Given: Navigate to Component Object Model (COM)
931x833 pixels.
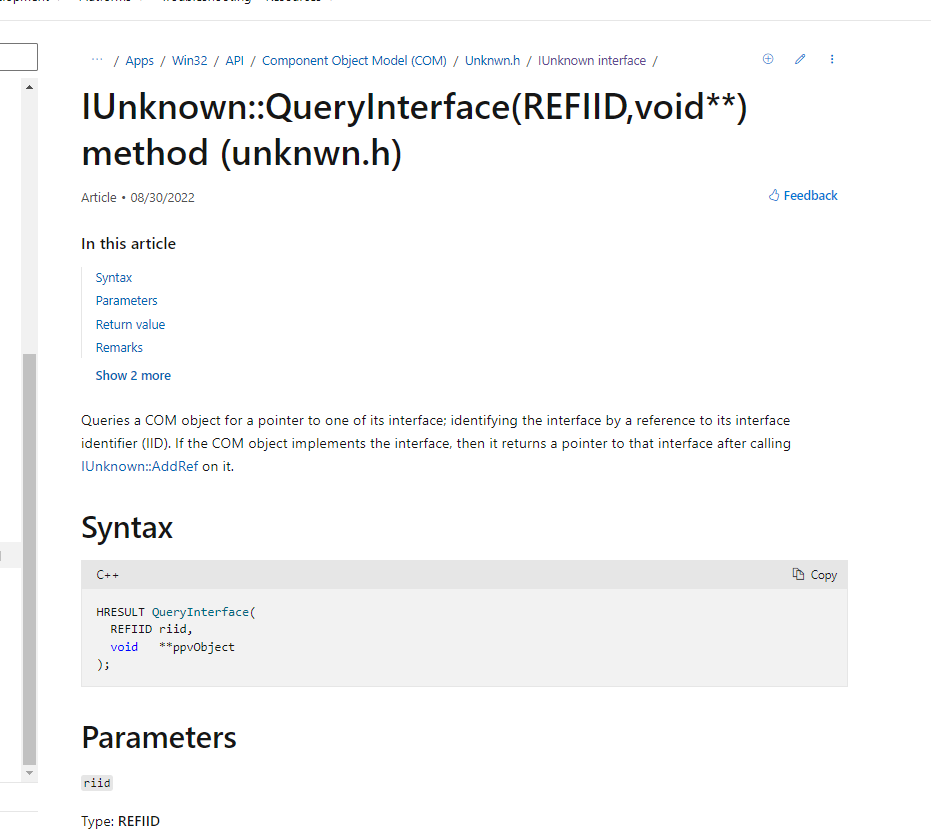Looking at the screenshot, I should click(354, 61).
